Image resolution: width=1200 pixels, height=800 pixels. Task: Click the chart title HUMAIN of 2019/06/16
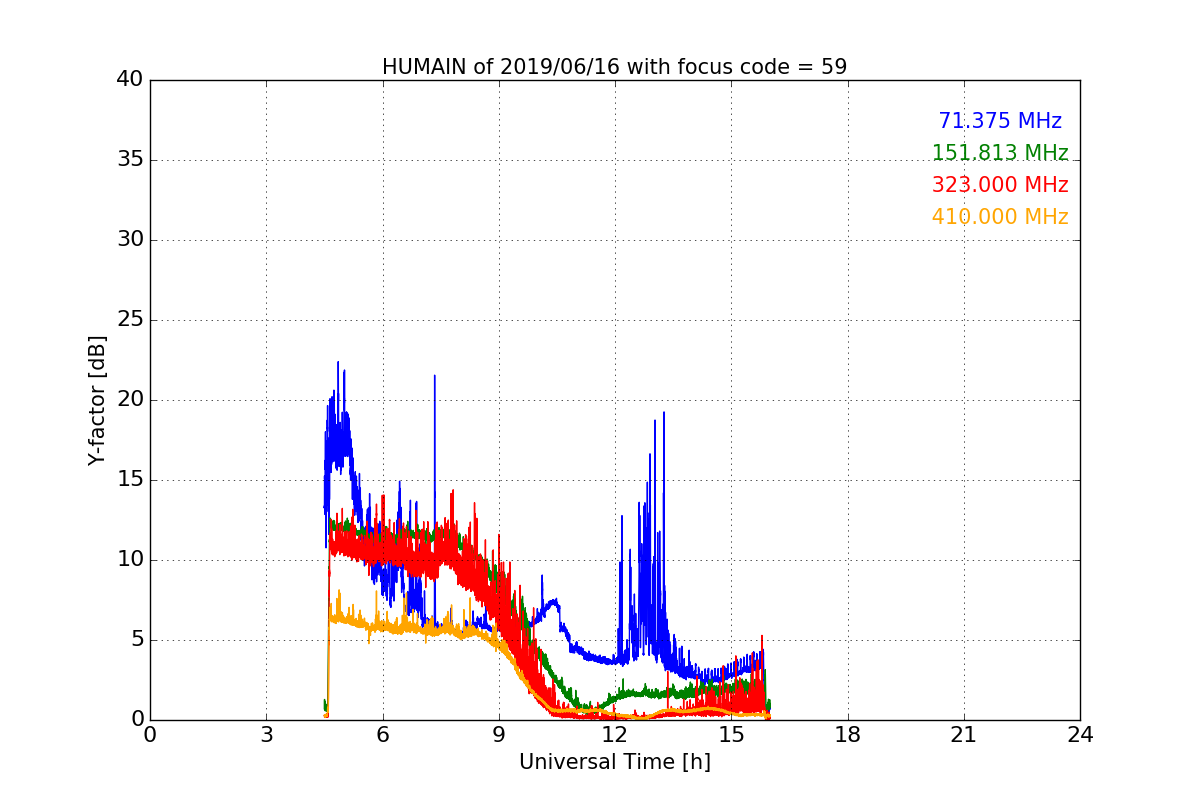(x=614, y=67)
